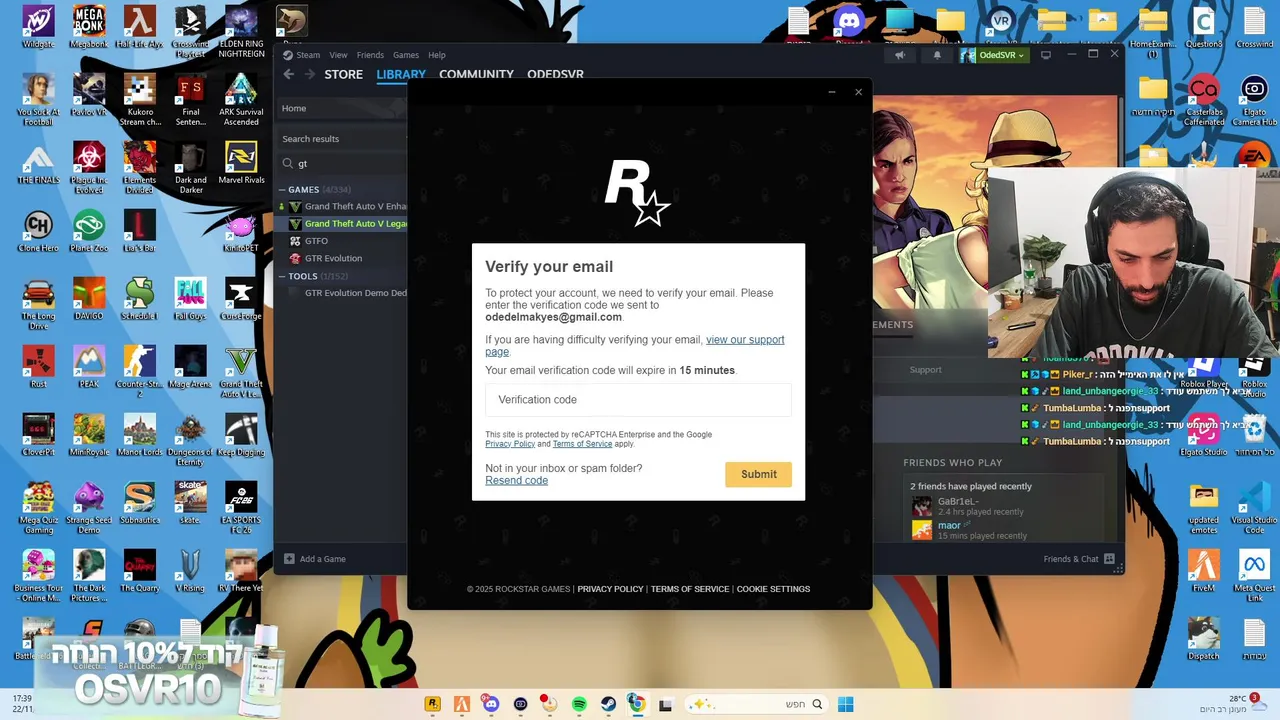The image size is (1280, 720).
Task: Switch to the COMMUNITY tab
Action: click(x=476, y=74)
